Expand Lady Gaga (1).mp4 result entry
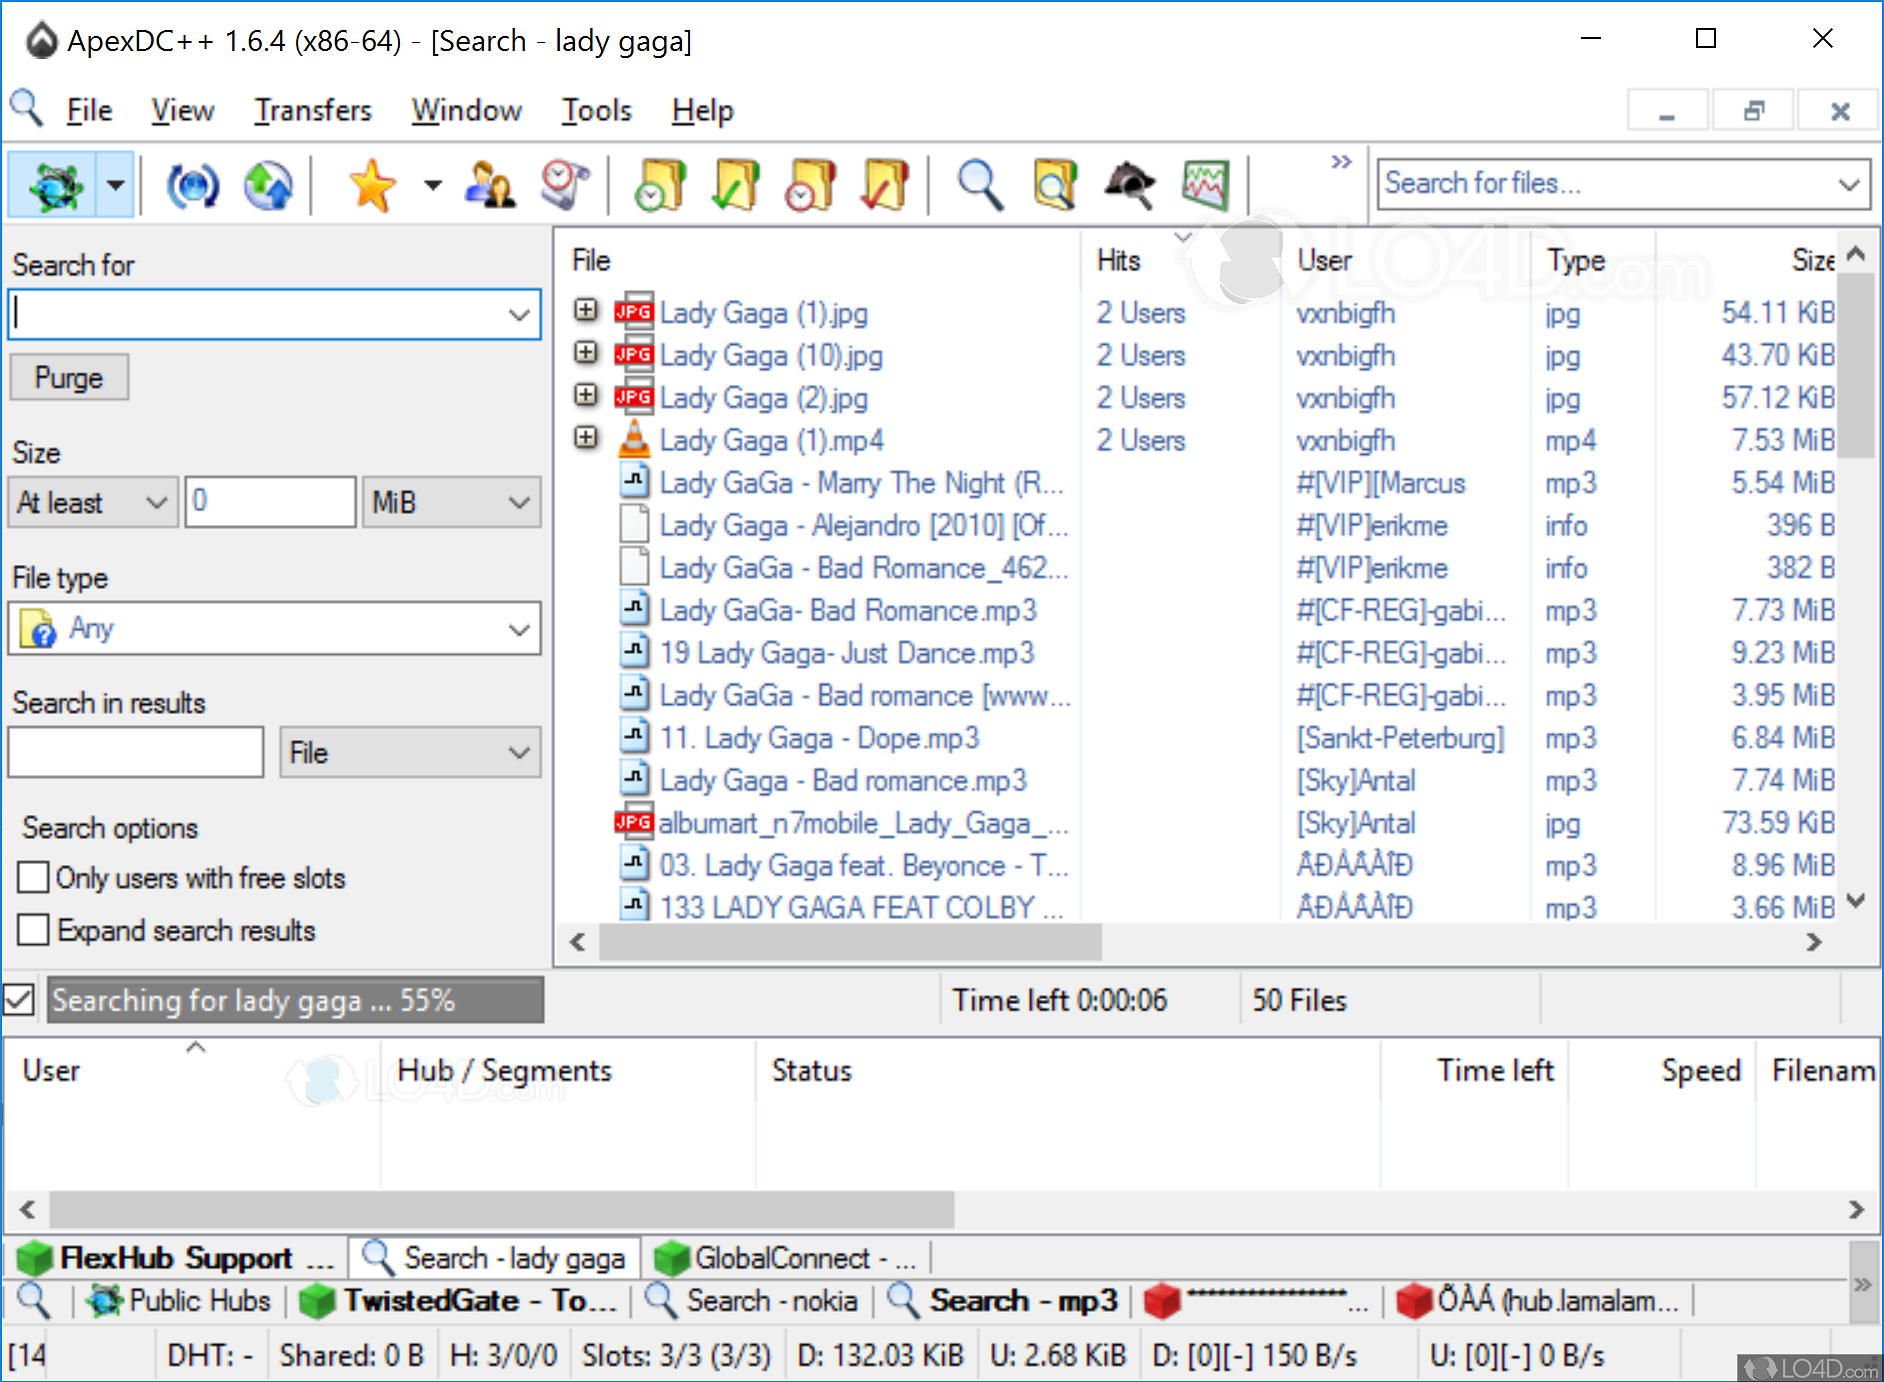Image resolution: width=1884 pixels, height=1382 pixels. [x=586, y=438]
